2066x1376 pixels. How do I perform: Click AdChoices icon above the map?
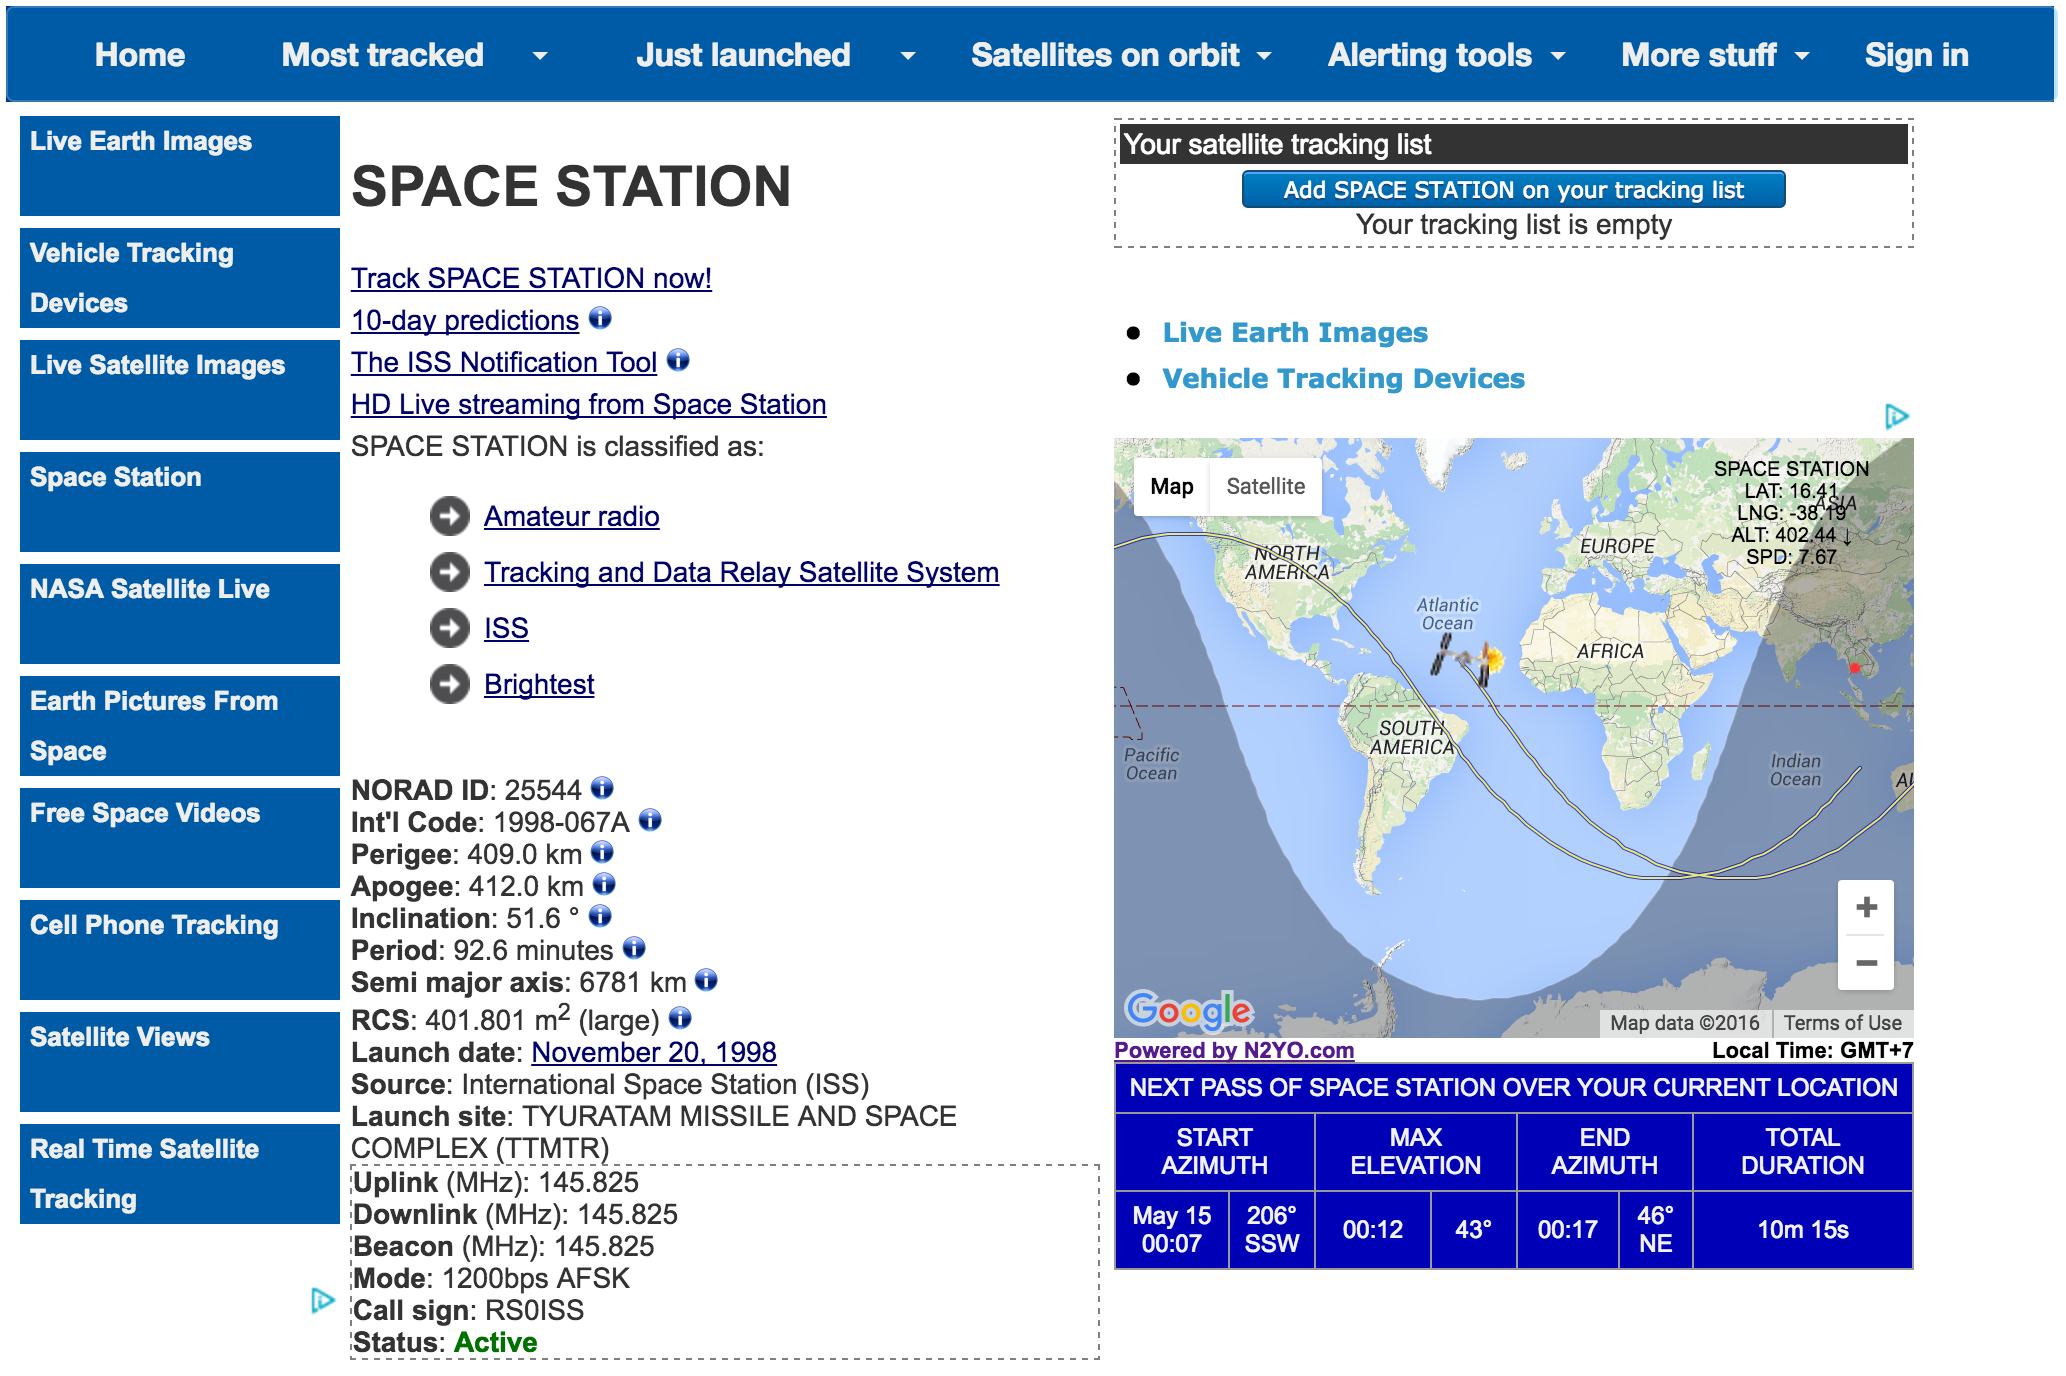(1896, 416)
